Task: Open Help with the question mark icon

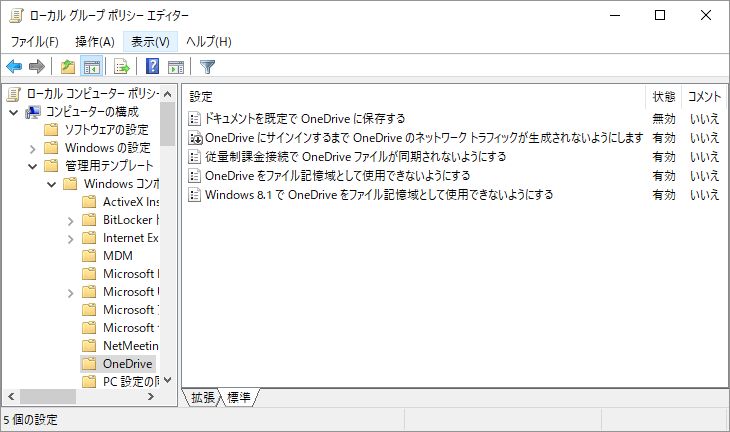Action: (153, 67)
